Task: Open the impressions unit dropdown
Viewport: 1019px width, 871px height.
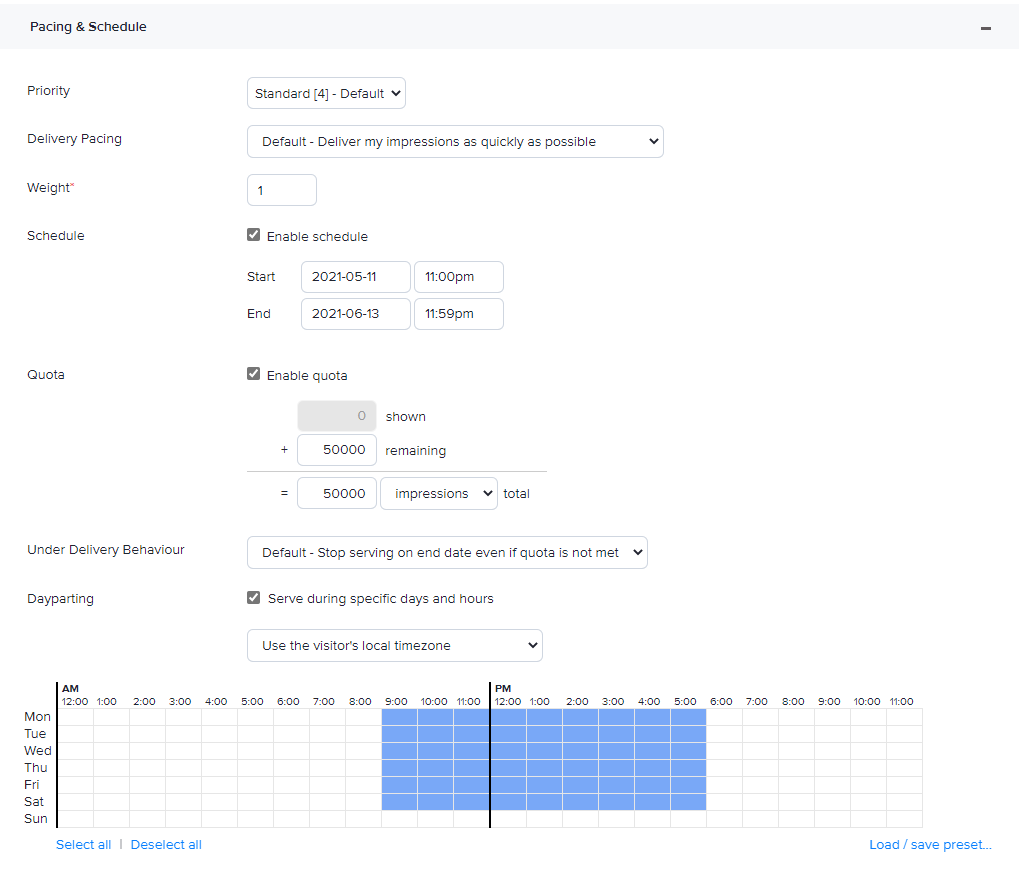Action: point(438,493)
